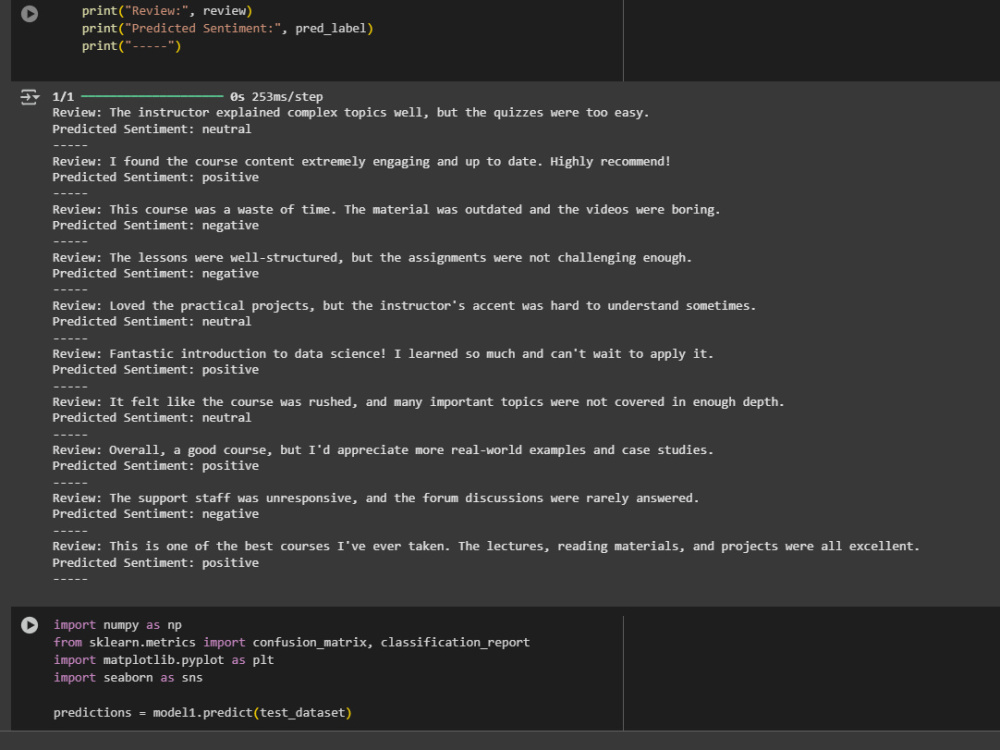Select the 'waste of time' review line

pyautogui.click(x=386, y=210)
